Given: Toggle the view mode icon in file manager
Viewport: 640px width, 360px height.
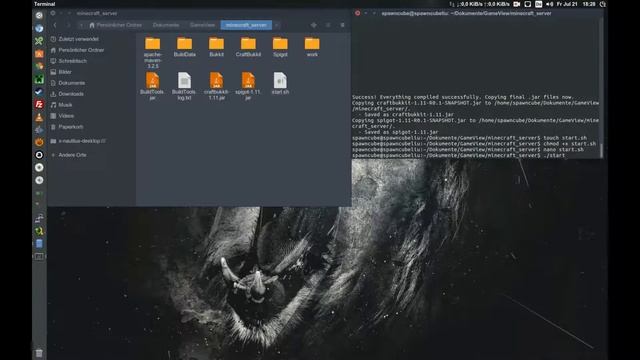Looking at the screenshot, I should pos(328,25).
